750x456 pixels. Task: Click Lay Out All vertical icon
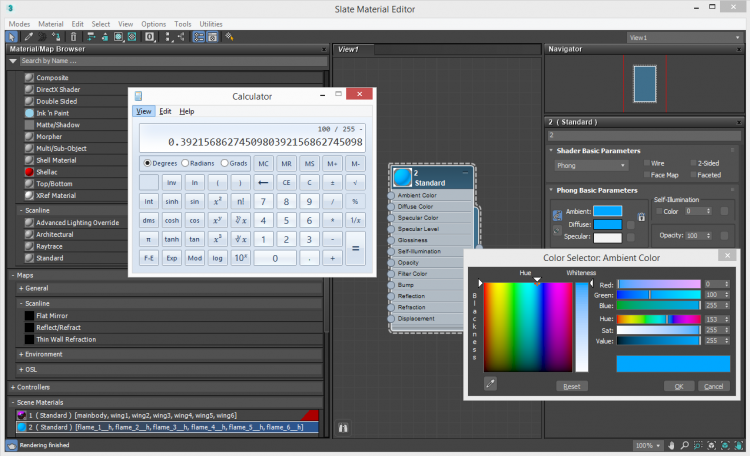coord(167,37)
